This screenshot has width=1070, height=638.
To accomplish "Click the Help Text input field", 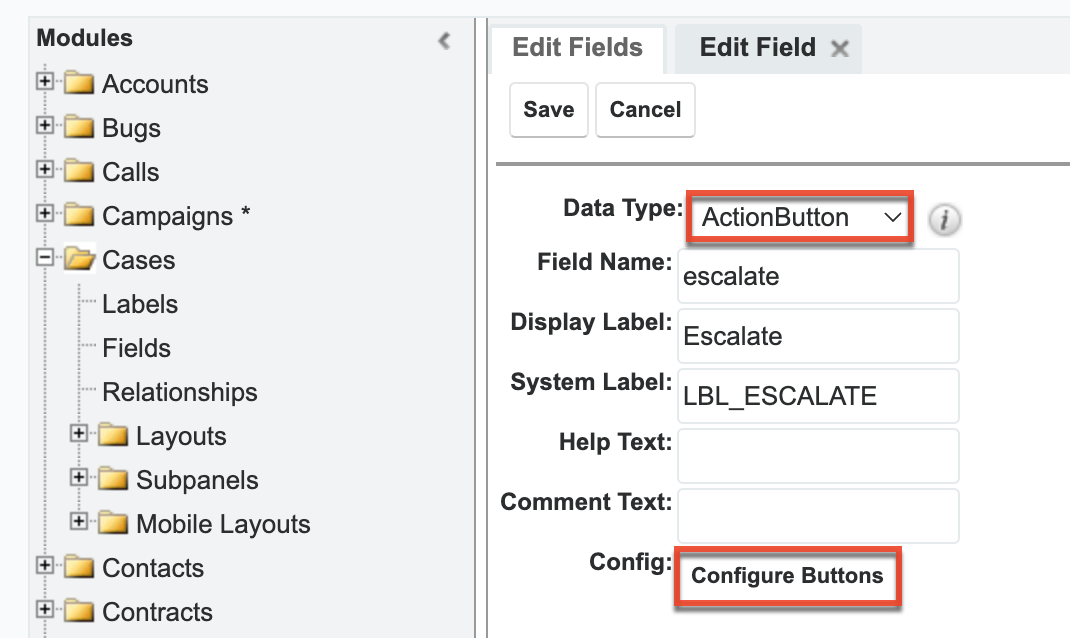I will click(x=818, y=455).
